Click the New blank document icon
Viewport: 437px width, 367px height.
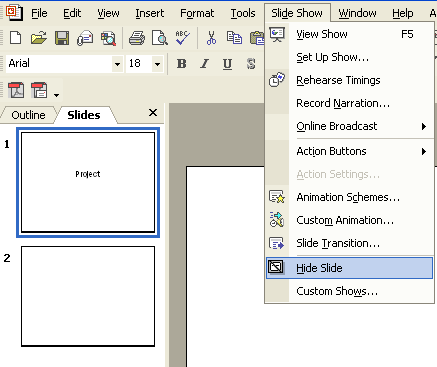[15, 38]
